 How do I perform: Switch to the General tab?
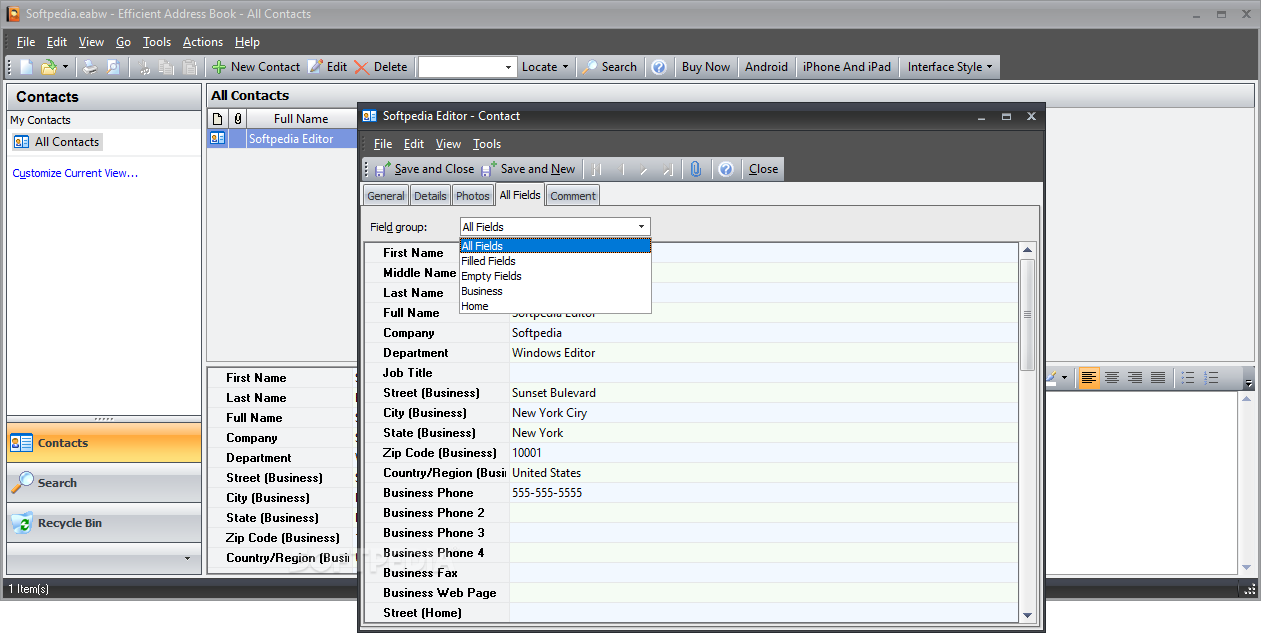point(386,196)
